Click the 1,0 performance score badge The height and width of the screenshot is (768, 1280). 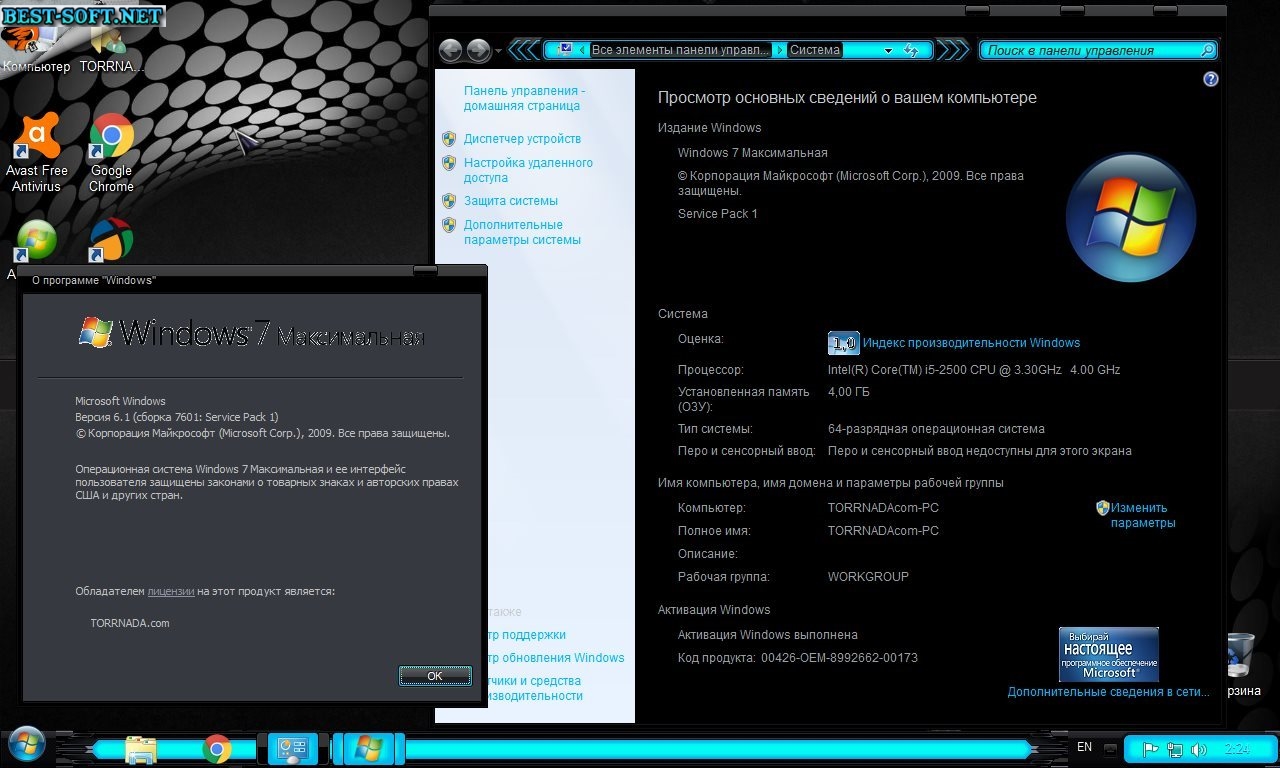(844, 343)
